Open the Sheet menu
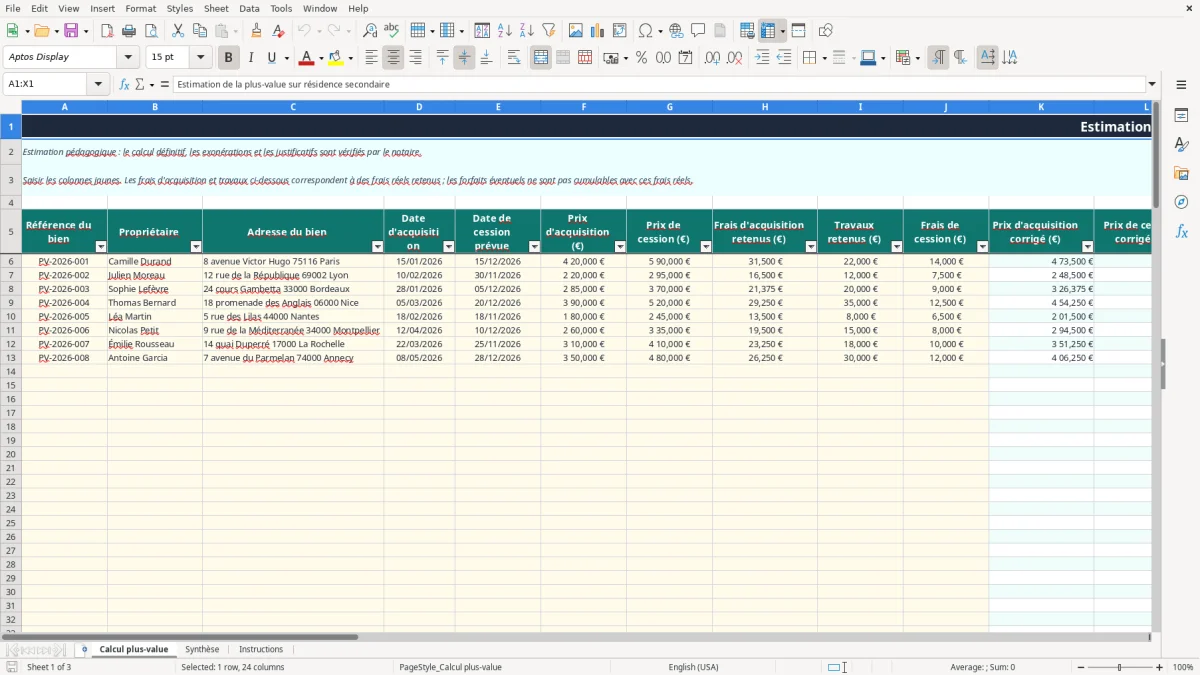This screenshot has width=1200, height=675. click(x=216, y=8)
